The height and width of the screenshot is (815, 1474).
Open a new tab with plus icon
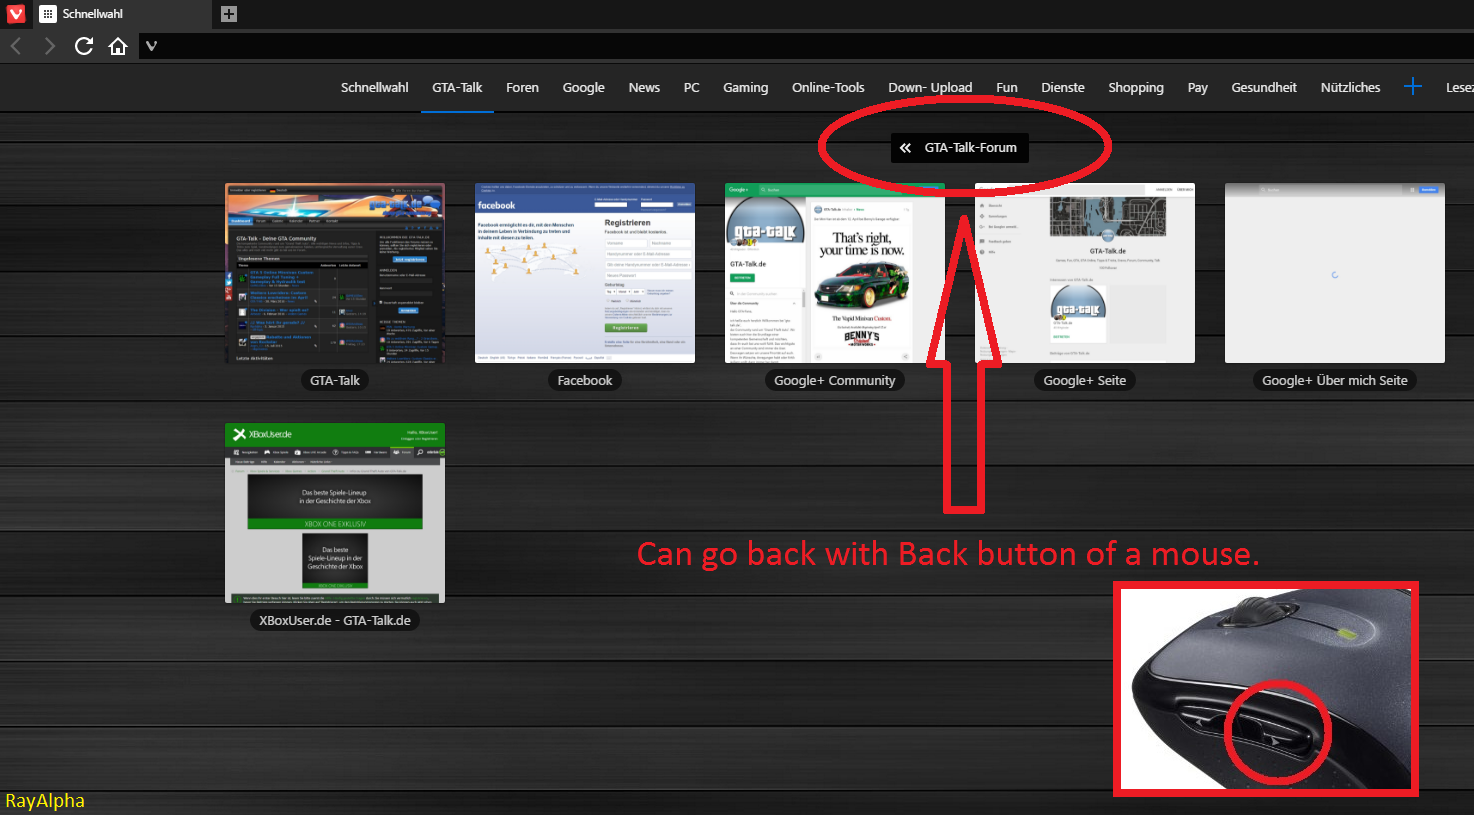[229, 14]
